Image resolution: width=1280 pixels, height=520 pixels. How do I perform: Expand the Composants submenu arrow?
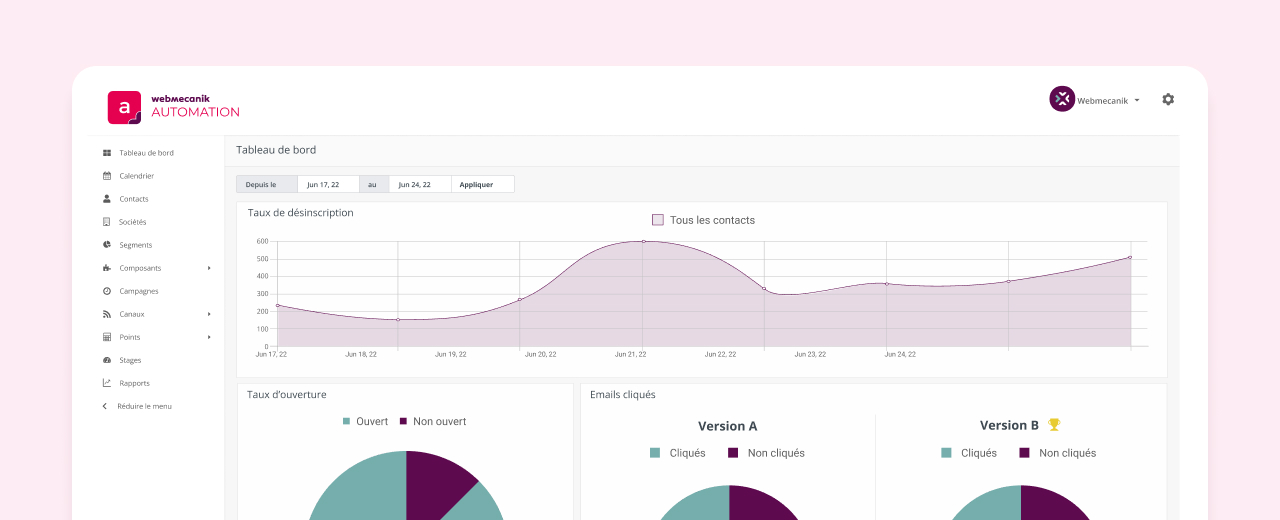tap(209, 268)
